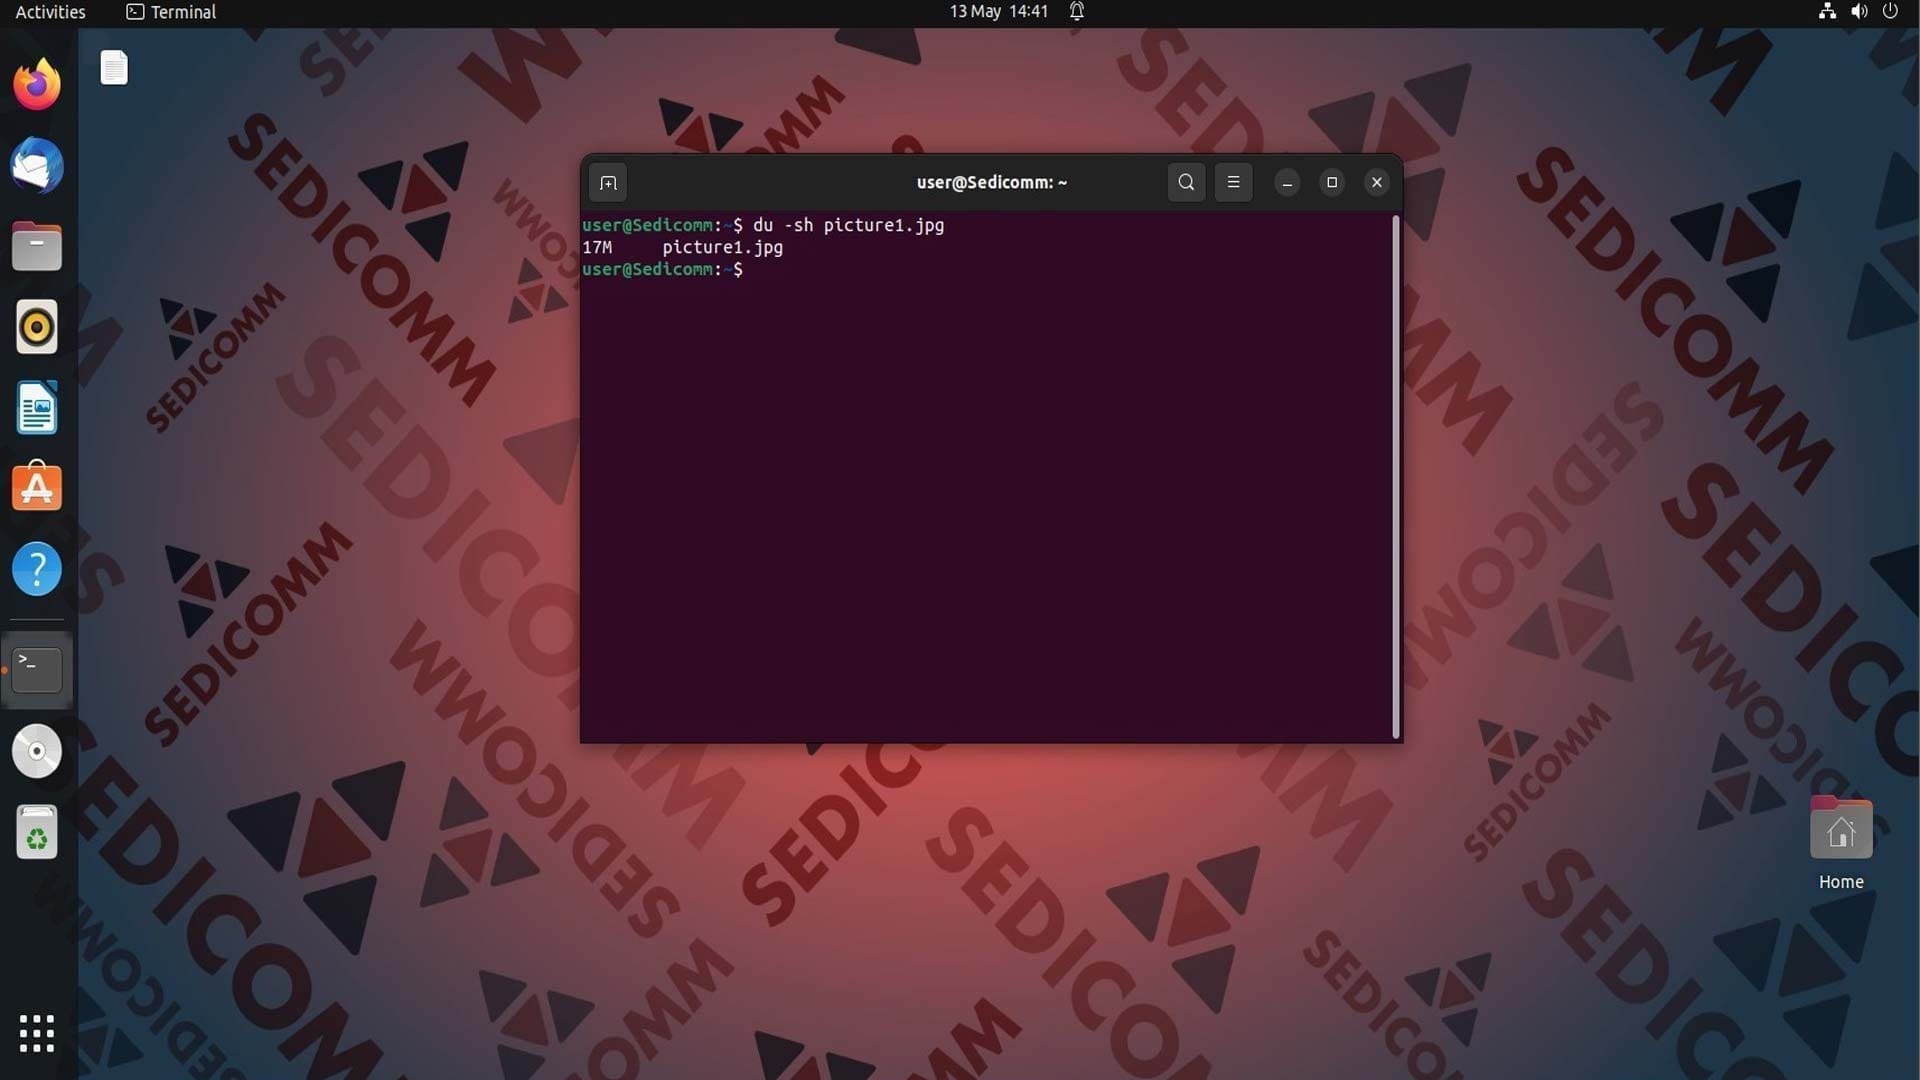Open the Files manager in dock
Screen dimensions: 1920x1080
pyautogui.click(x=37, y=246)
